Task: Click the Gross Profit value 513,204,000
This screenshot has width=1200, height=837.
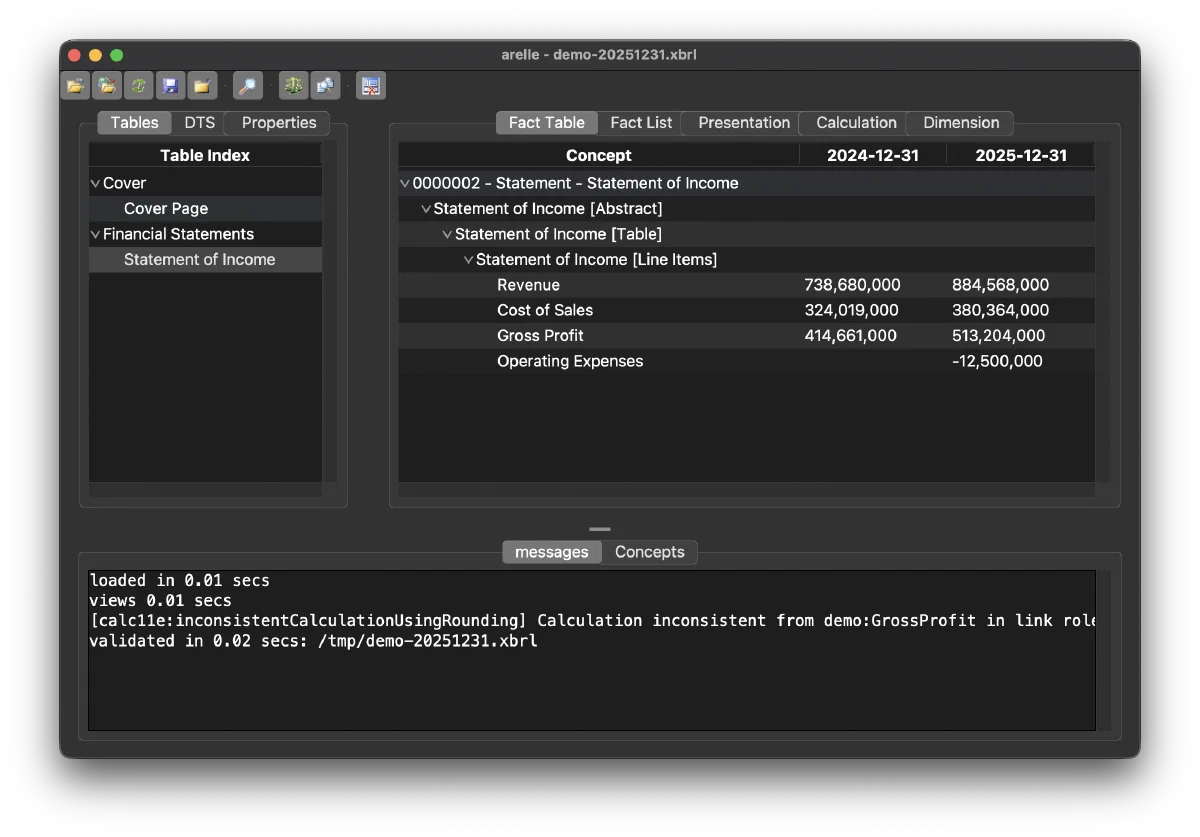Action: point(998,336)
